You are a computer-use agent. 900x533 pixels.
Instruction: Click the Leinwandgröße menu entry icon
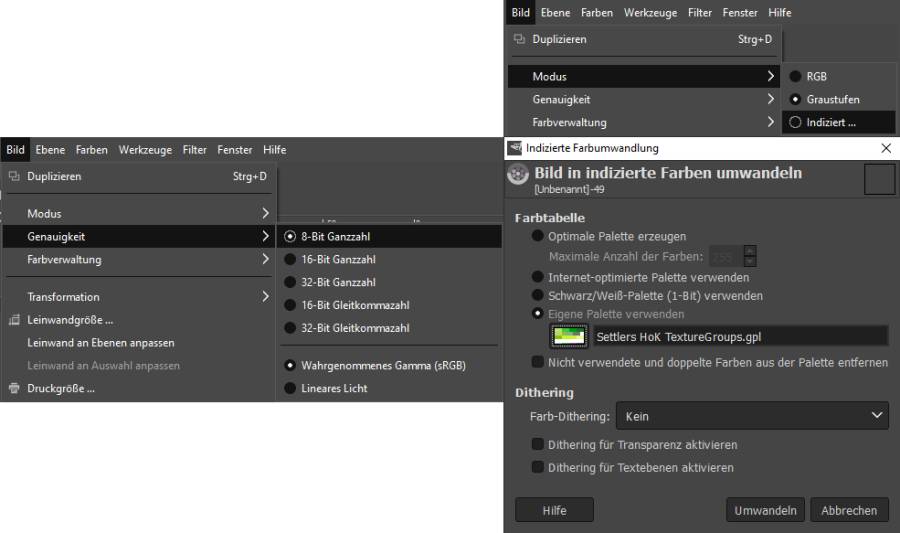pos(14,320)
